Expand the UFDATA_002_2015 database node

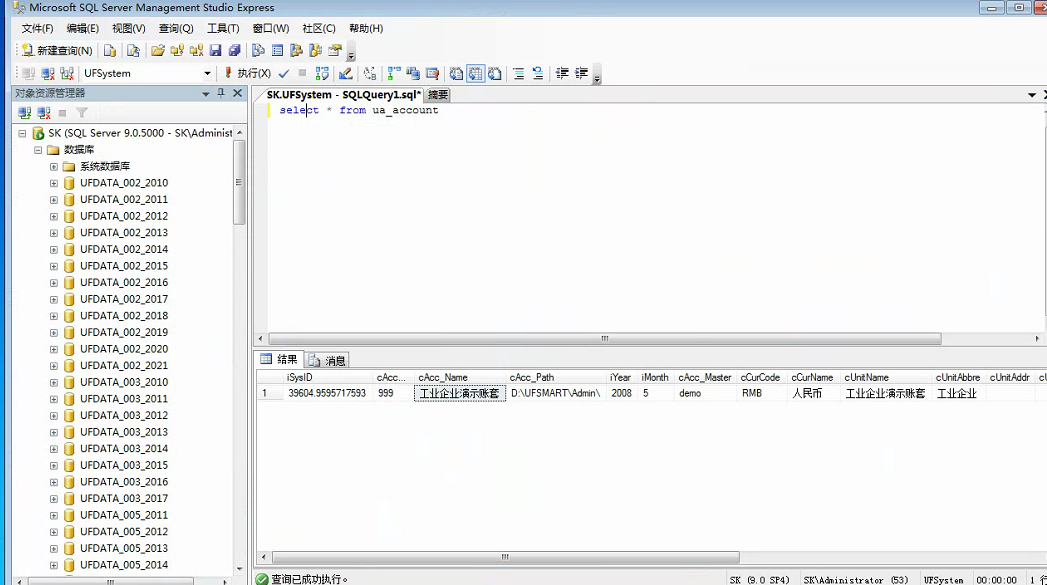tap(54, 266)
